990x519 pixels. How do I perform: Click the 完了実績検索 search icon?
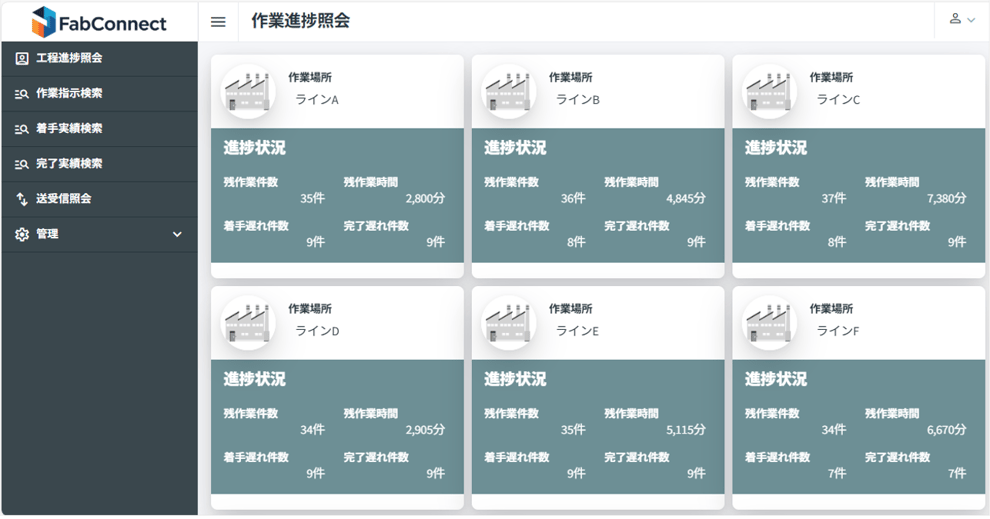21,164
